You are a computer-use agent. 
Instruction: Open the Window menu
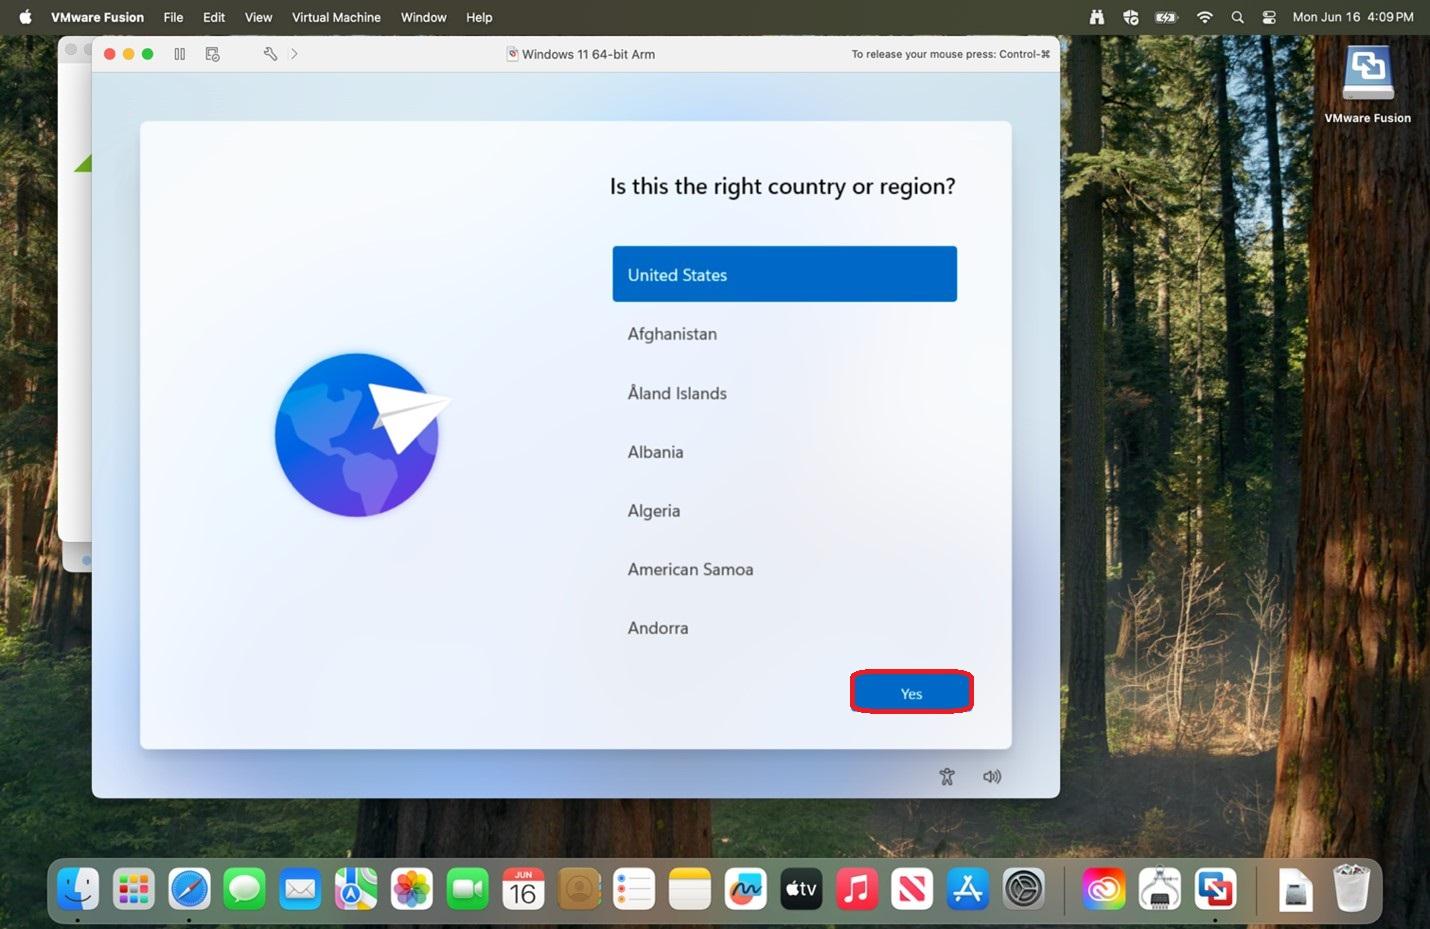coord(423,17)
